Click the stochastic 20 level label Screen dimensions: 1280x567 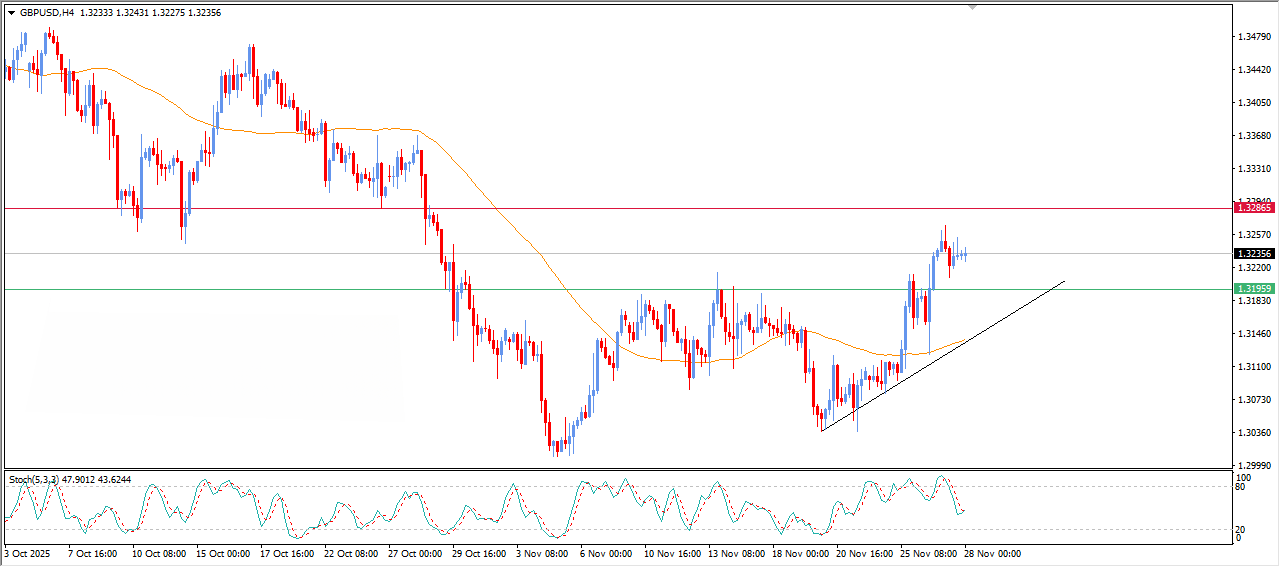click(x=1243, y=529)
